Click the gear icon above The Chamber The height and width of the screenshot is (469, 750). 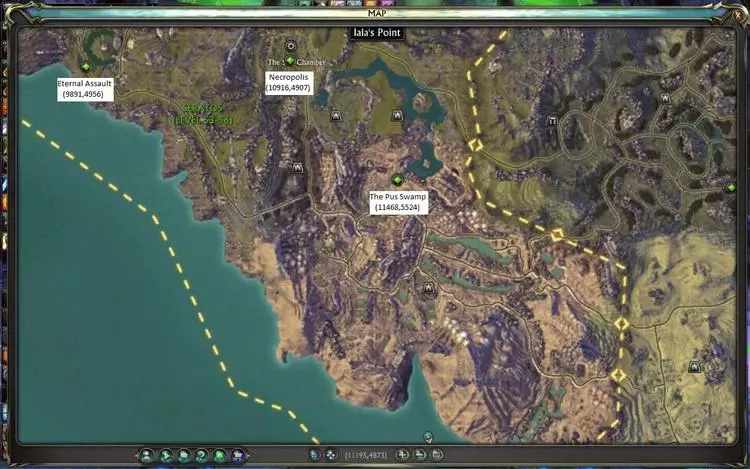pyautogui.click(x=290, y=46)
